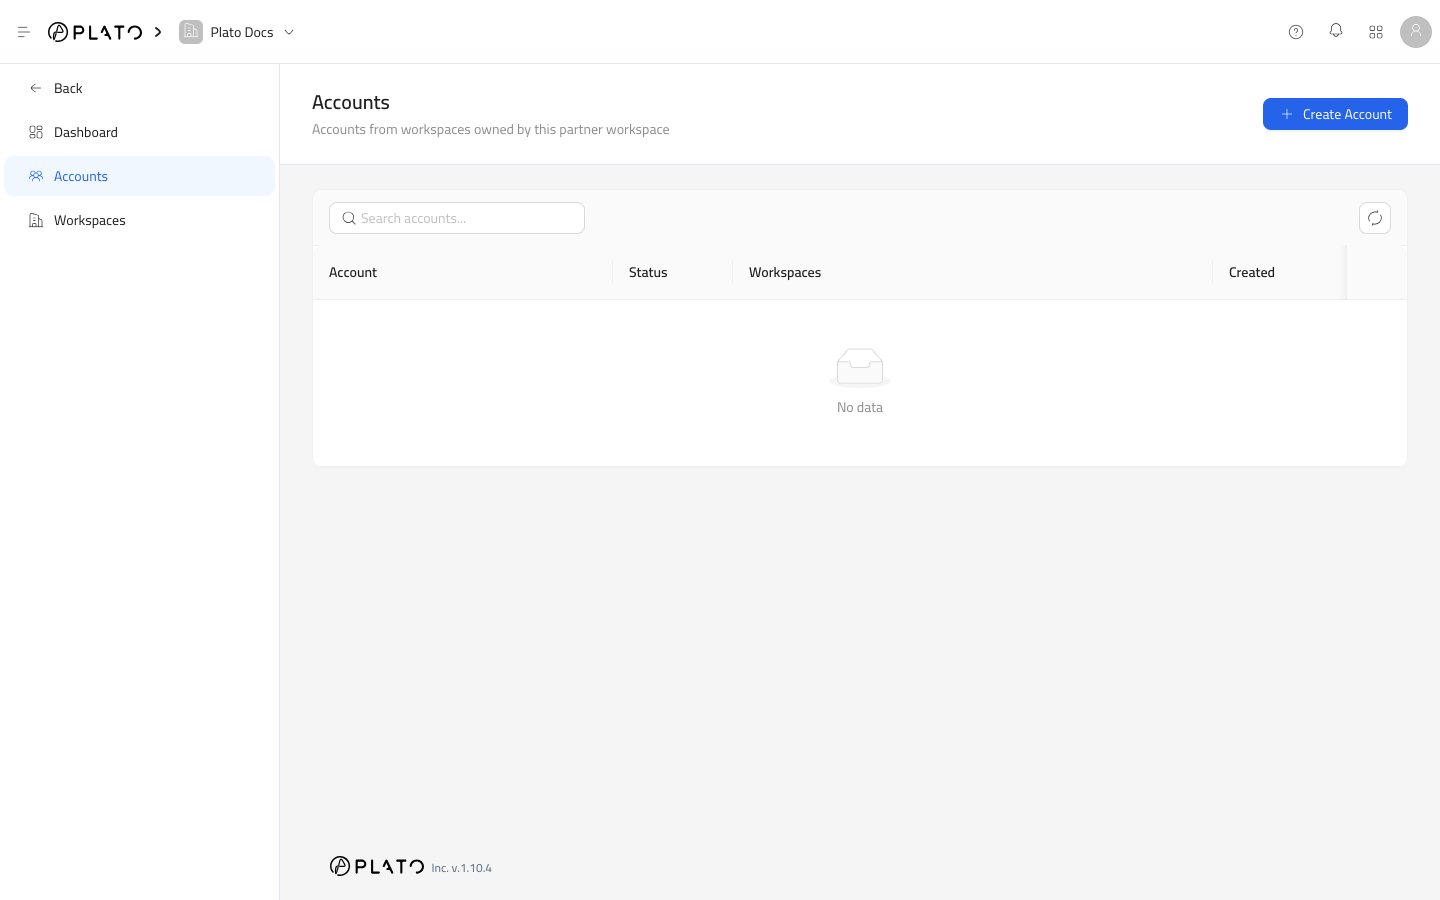This screenshot has width=1440, height=900.
Task: Click the Plato logo in footer
Action: coord(377,866)
